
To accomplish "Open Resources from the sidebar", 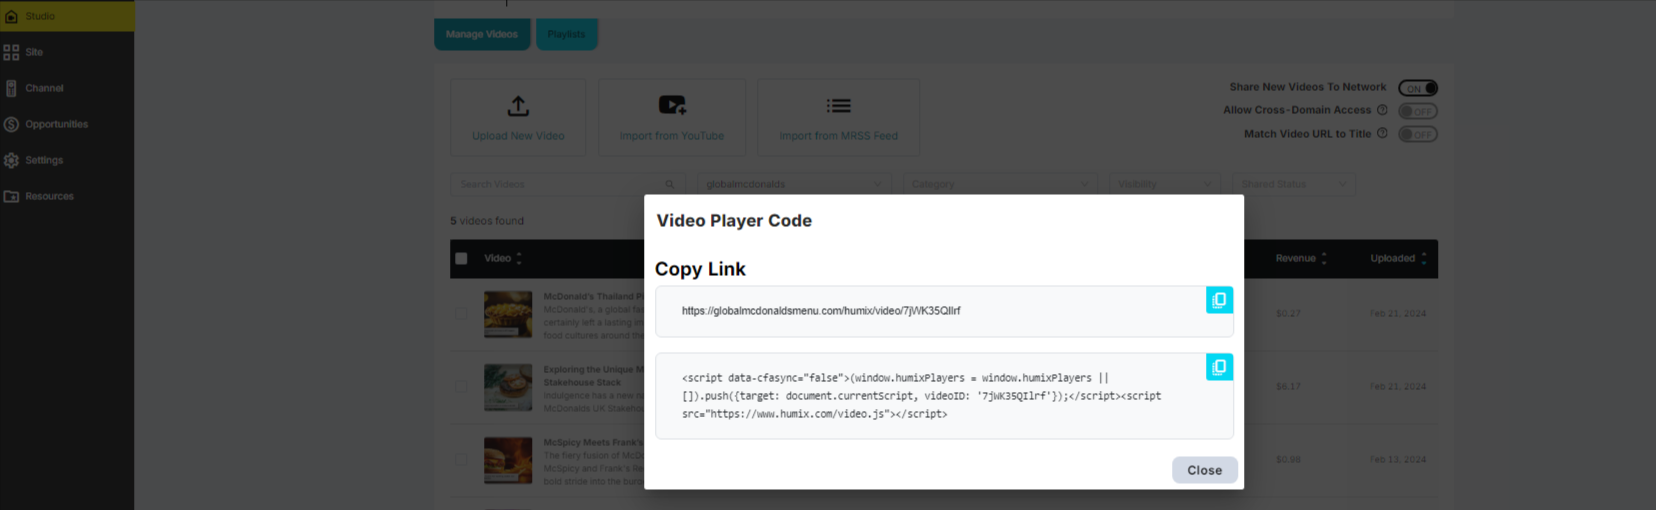I will 49,196.
